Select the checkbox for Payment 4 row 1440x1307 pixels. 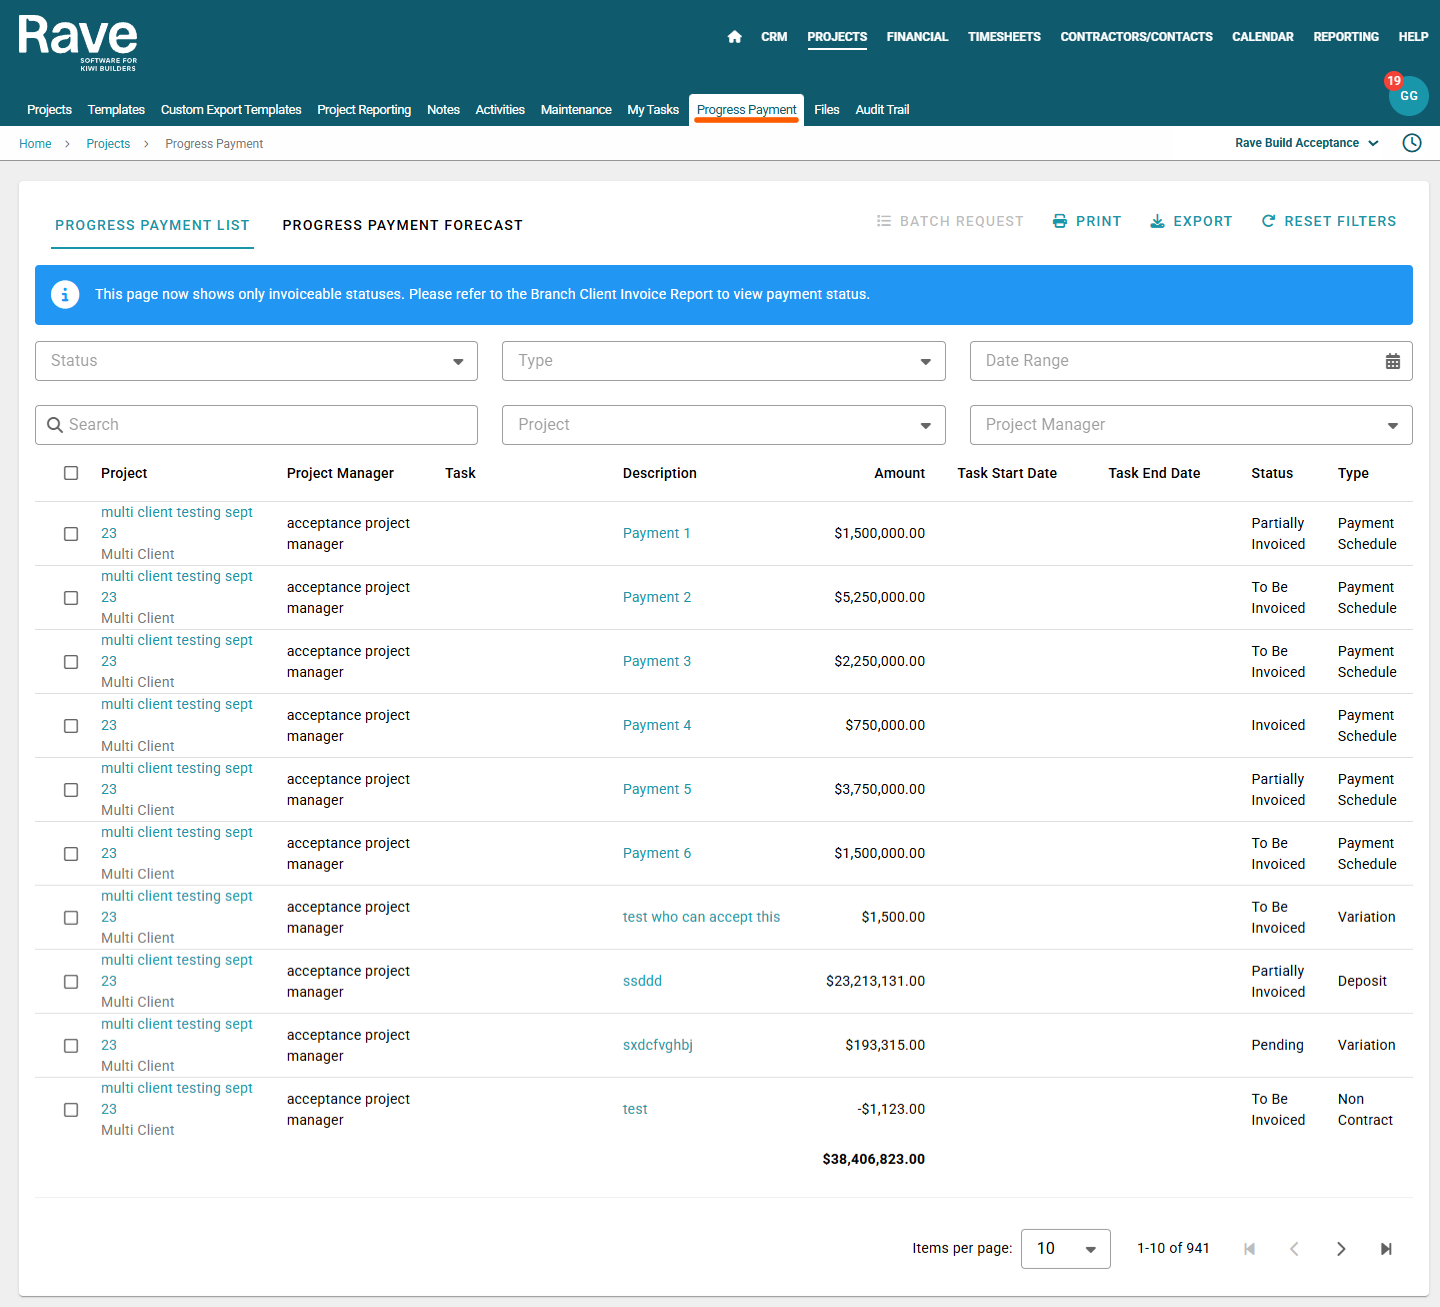(x=71, y=726)
